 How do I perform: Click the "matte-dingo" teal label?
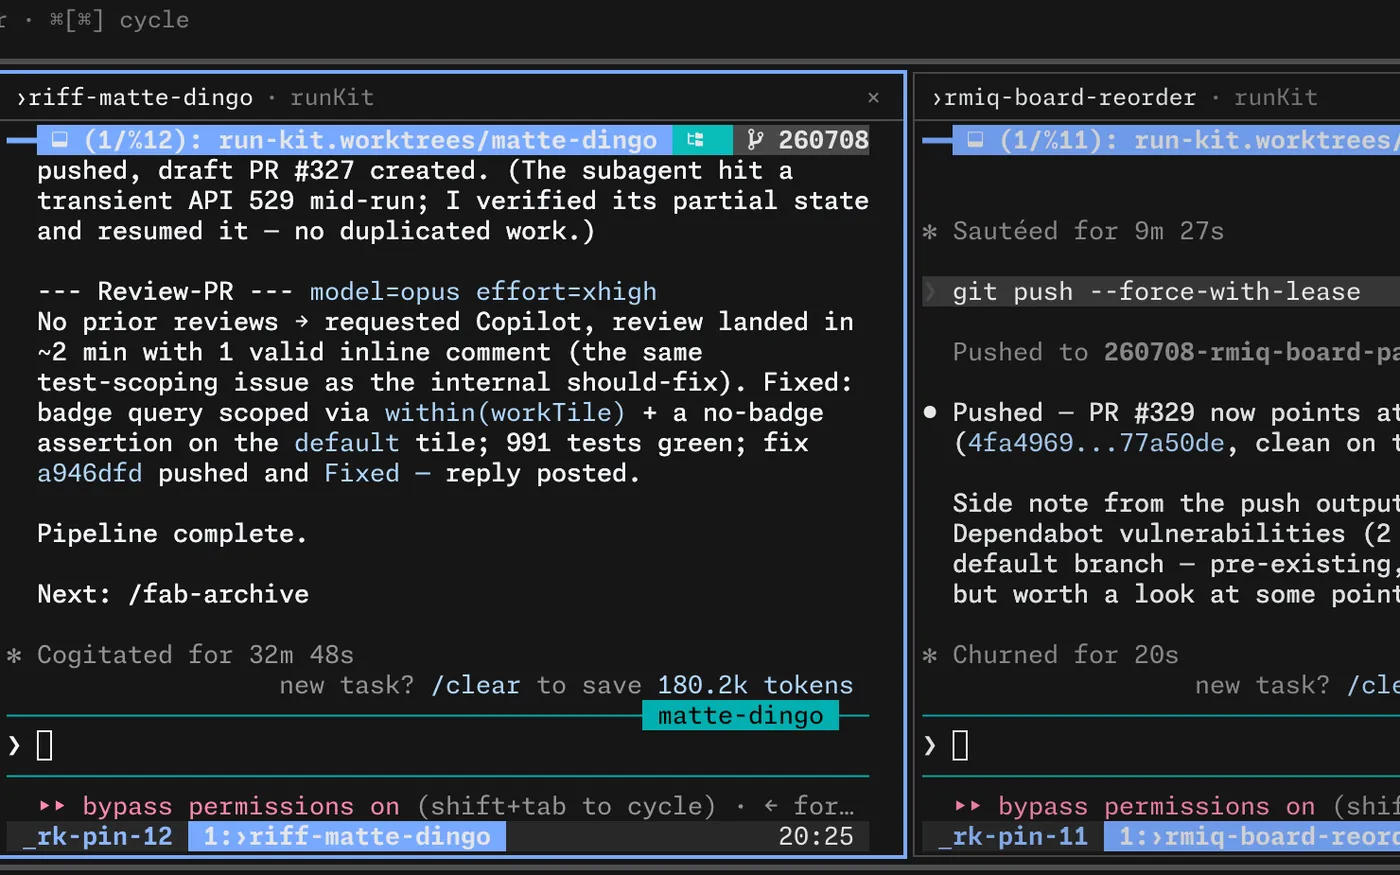click(740, 716)
